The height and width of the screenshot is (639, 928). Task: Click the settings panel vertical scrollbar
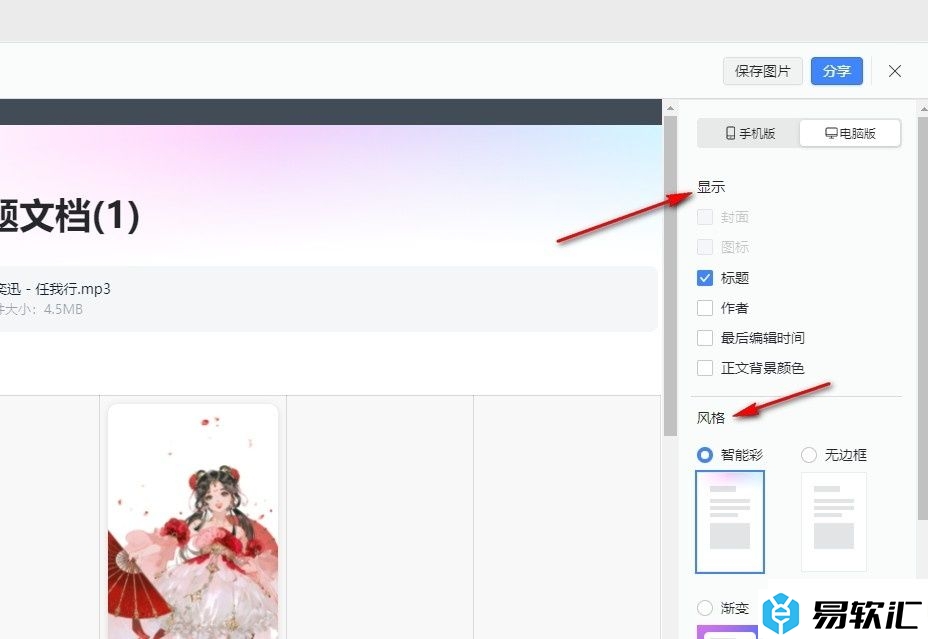pyautogui.click(x=923, y=318)
